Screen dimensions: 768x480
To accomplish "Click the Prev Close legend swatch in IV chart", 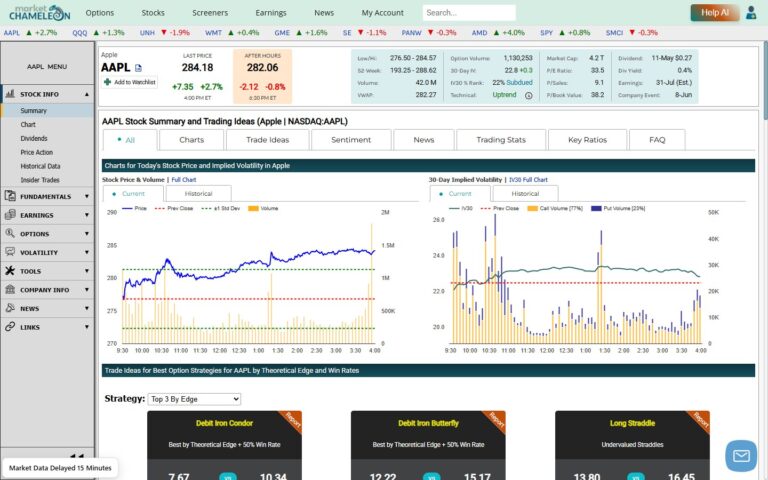I will (x=485, y=208).
